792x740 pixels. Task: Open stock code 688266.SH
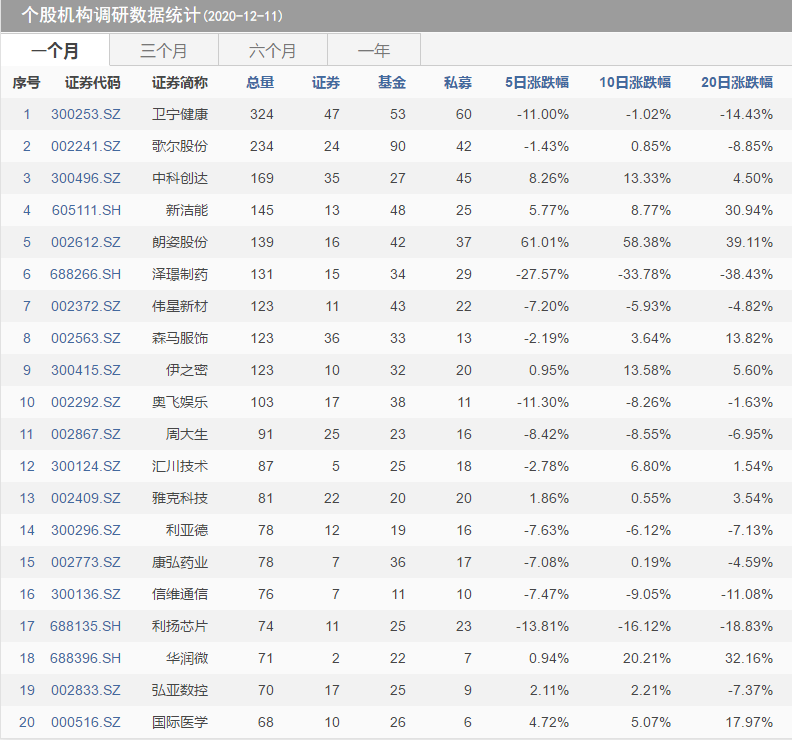[x=85, y=274]
